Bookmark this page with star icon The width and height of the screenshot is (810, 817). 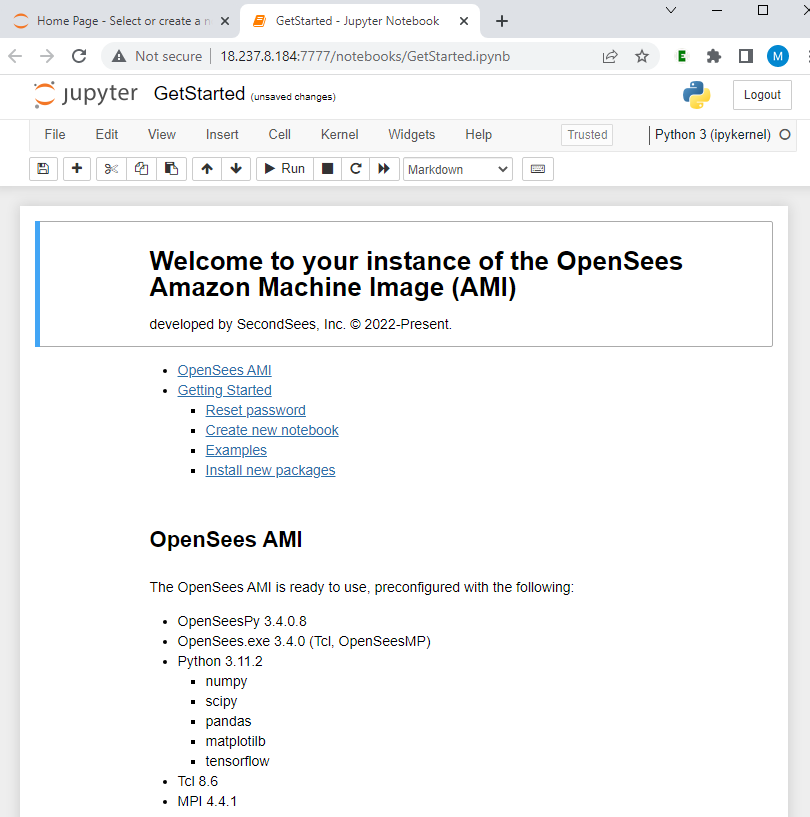pos(642,56)
